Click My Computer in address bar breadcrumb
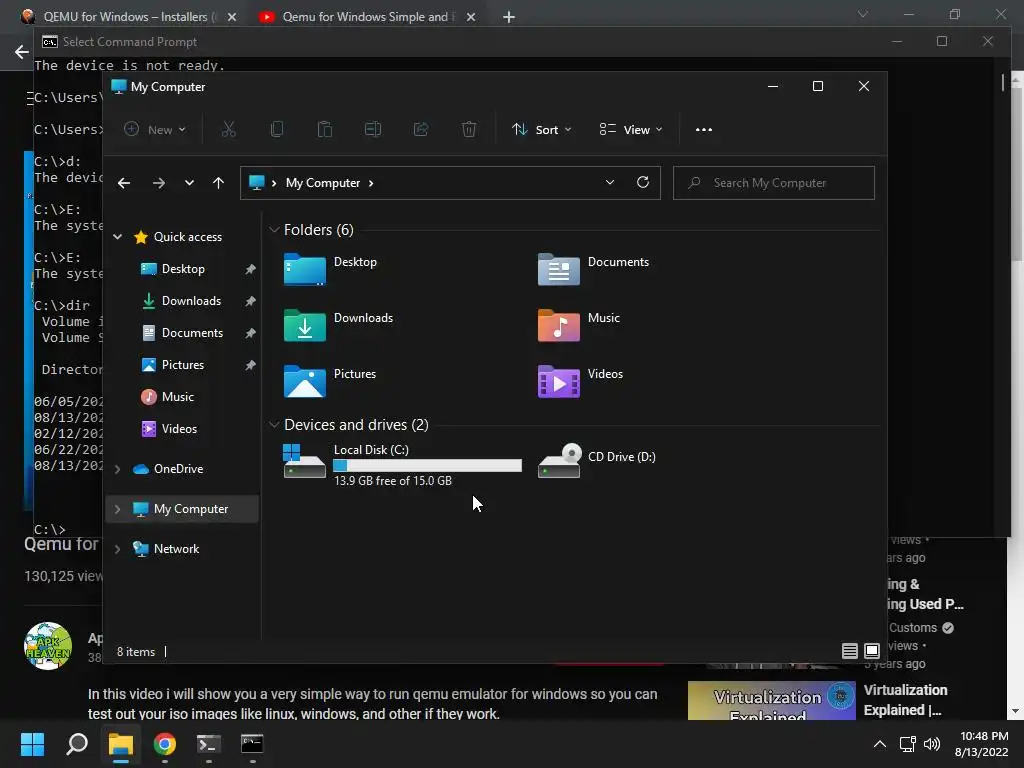 click(323, 183)
